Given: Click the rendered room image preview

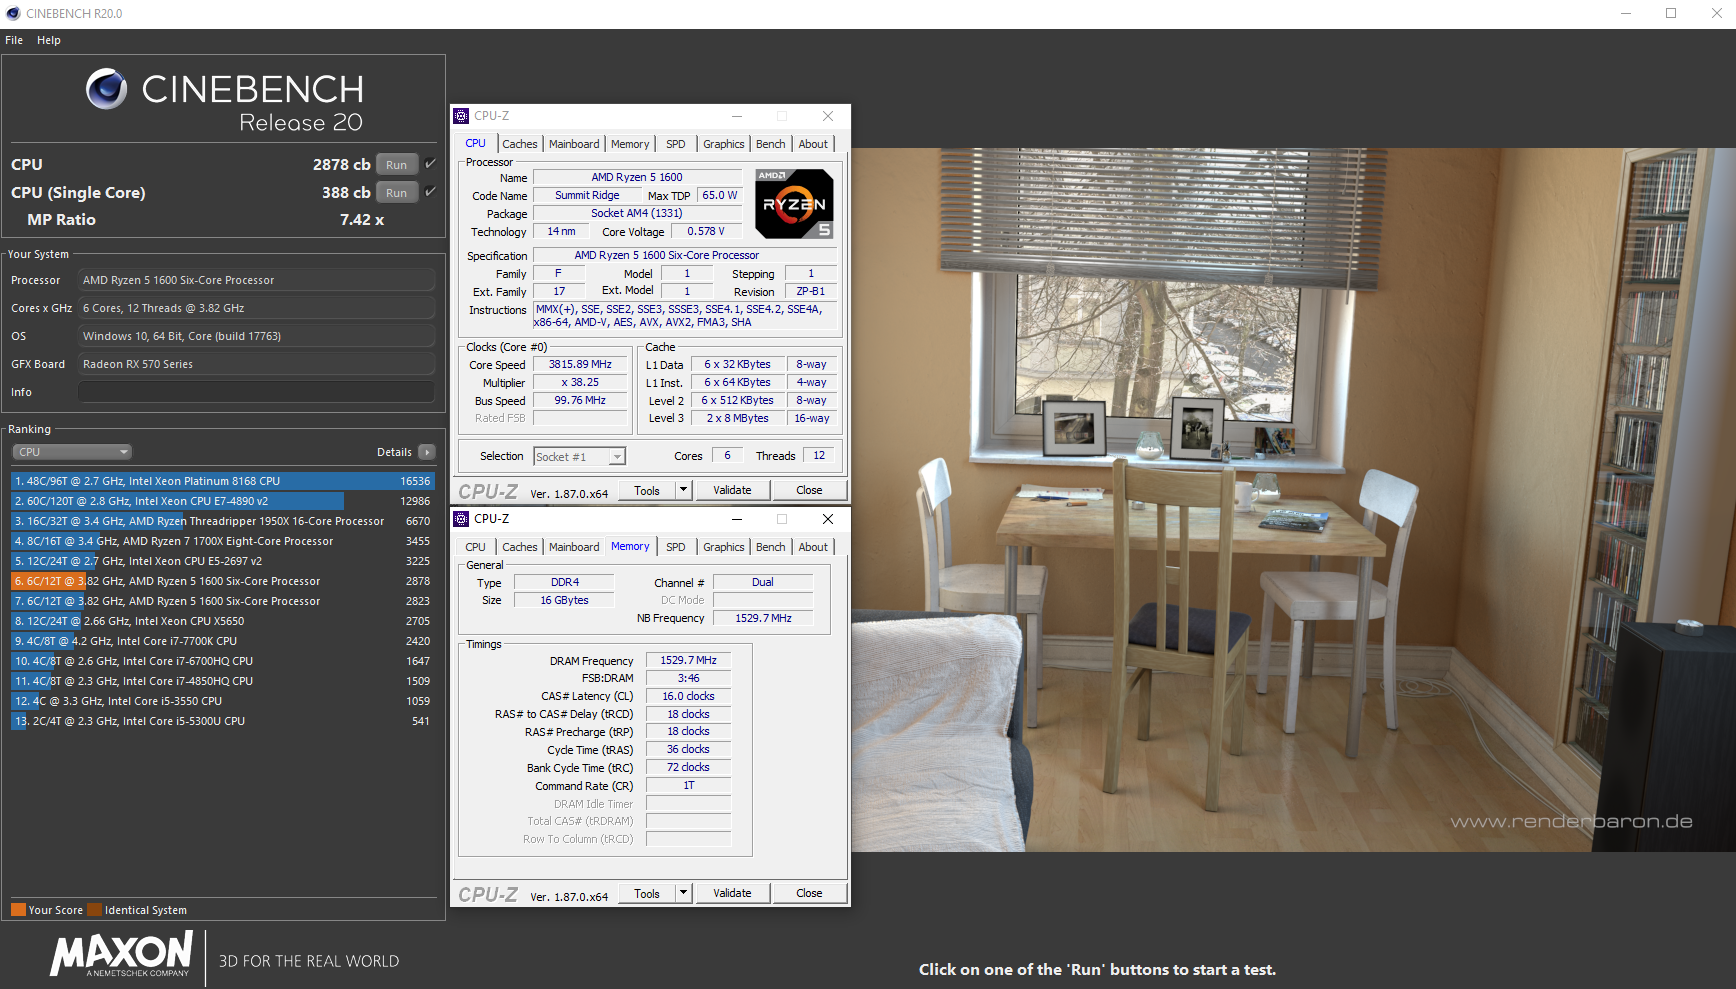Looking at the screenshot, I should [x=1293, y=500].
